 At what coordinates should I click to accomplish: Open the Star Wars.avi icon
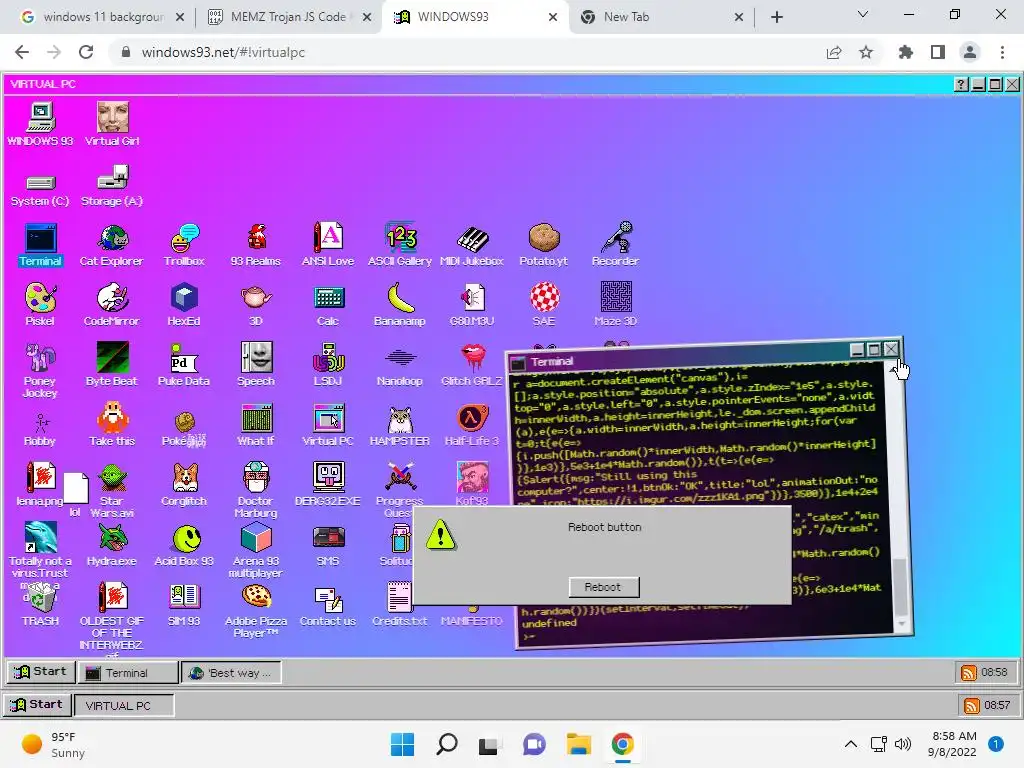[x=112, y=490]
